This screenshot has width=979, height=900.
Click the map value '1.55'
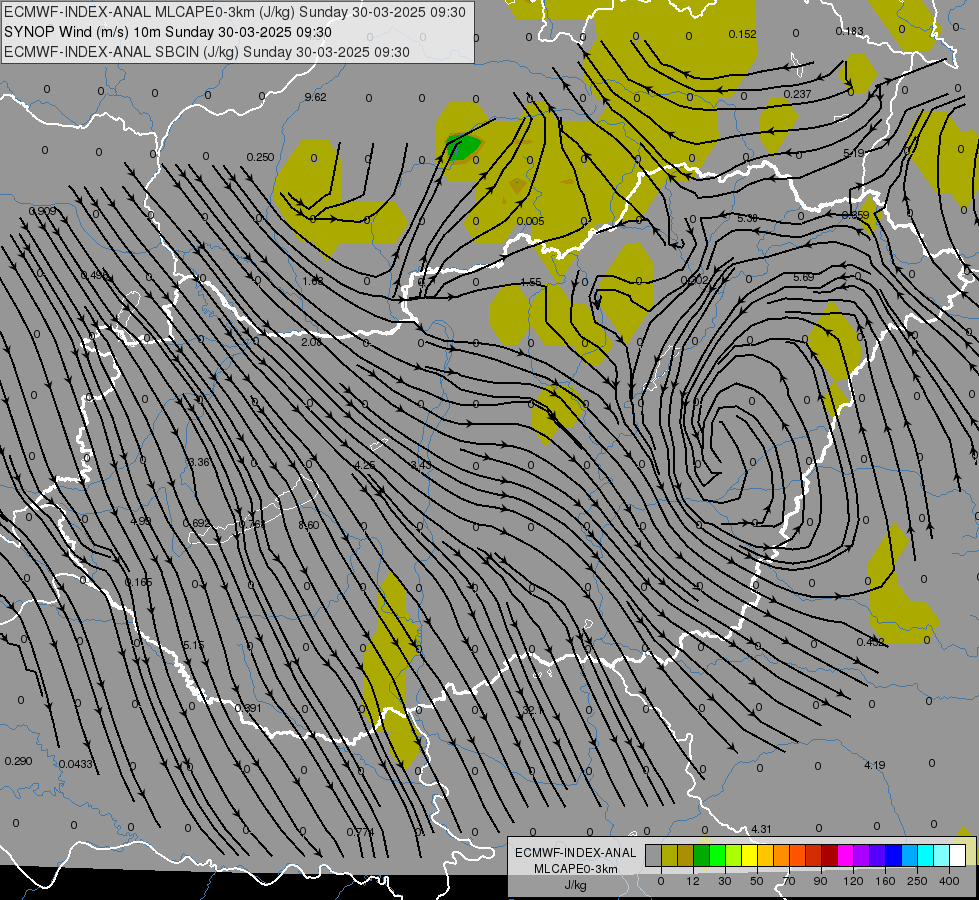(531, 282)
